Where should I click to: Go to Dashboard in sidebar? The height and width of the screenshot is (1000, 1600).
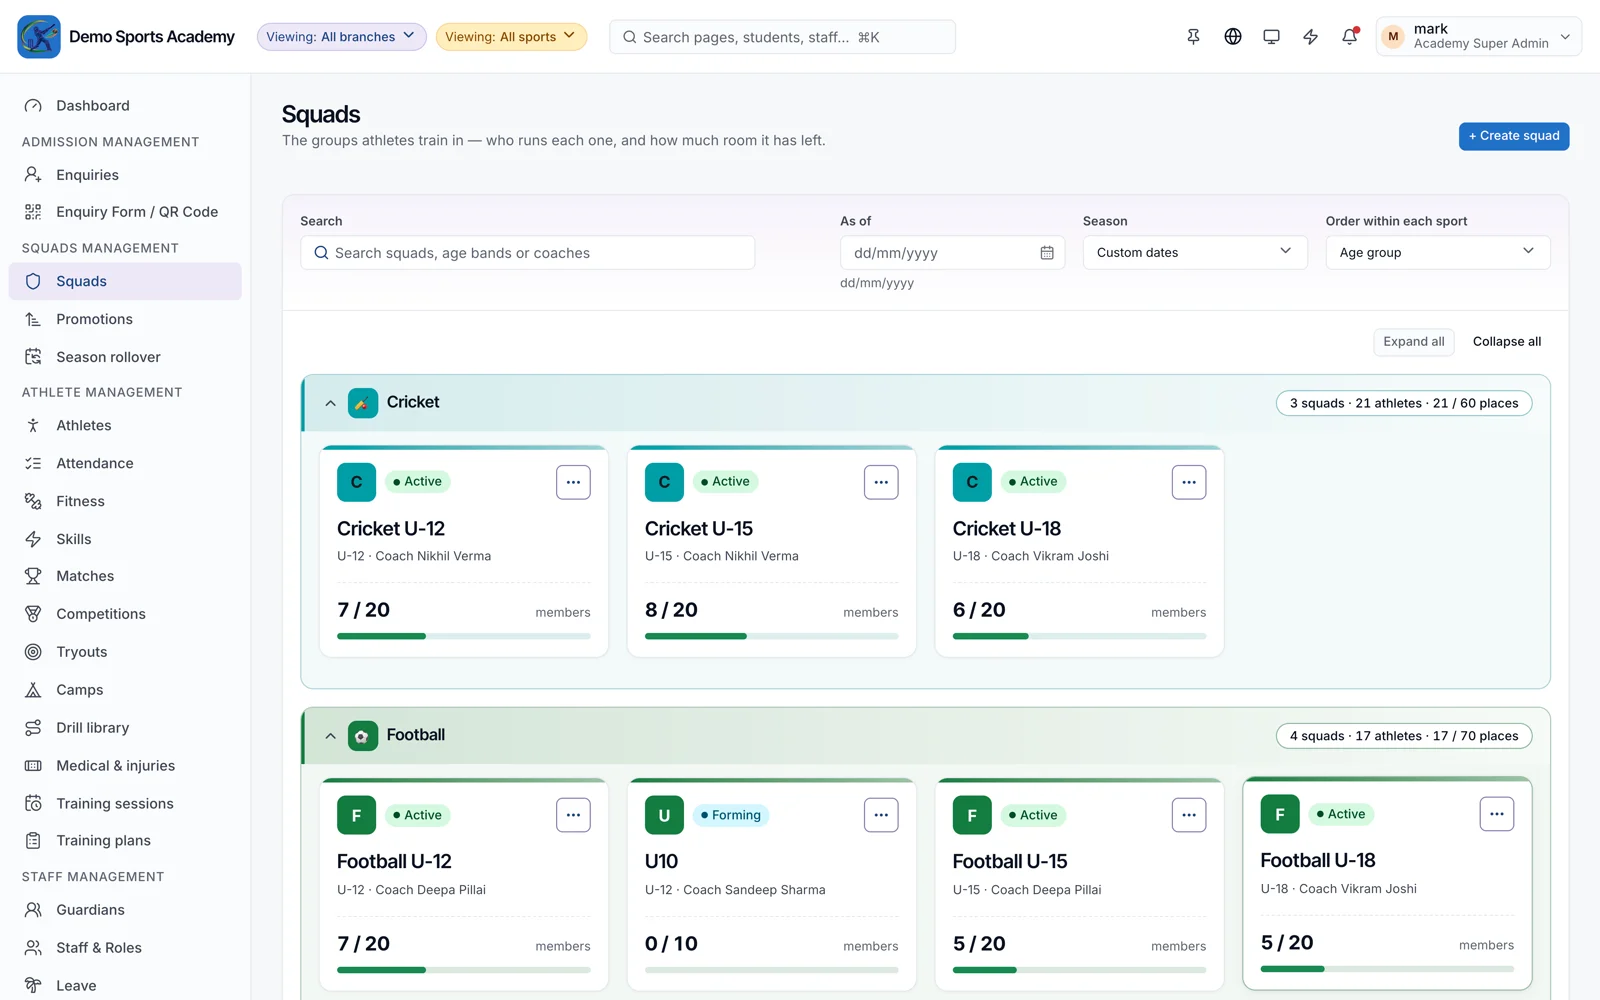[125, 106]
